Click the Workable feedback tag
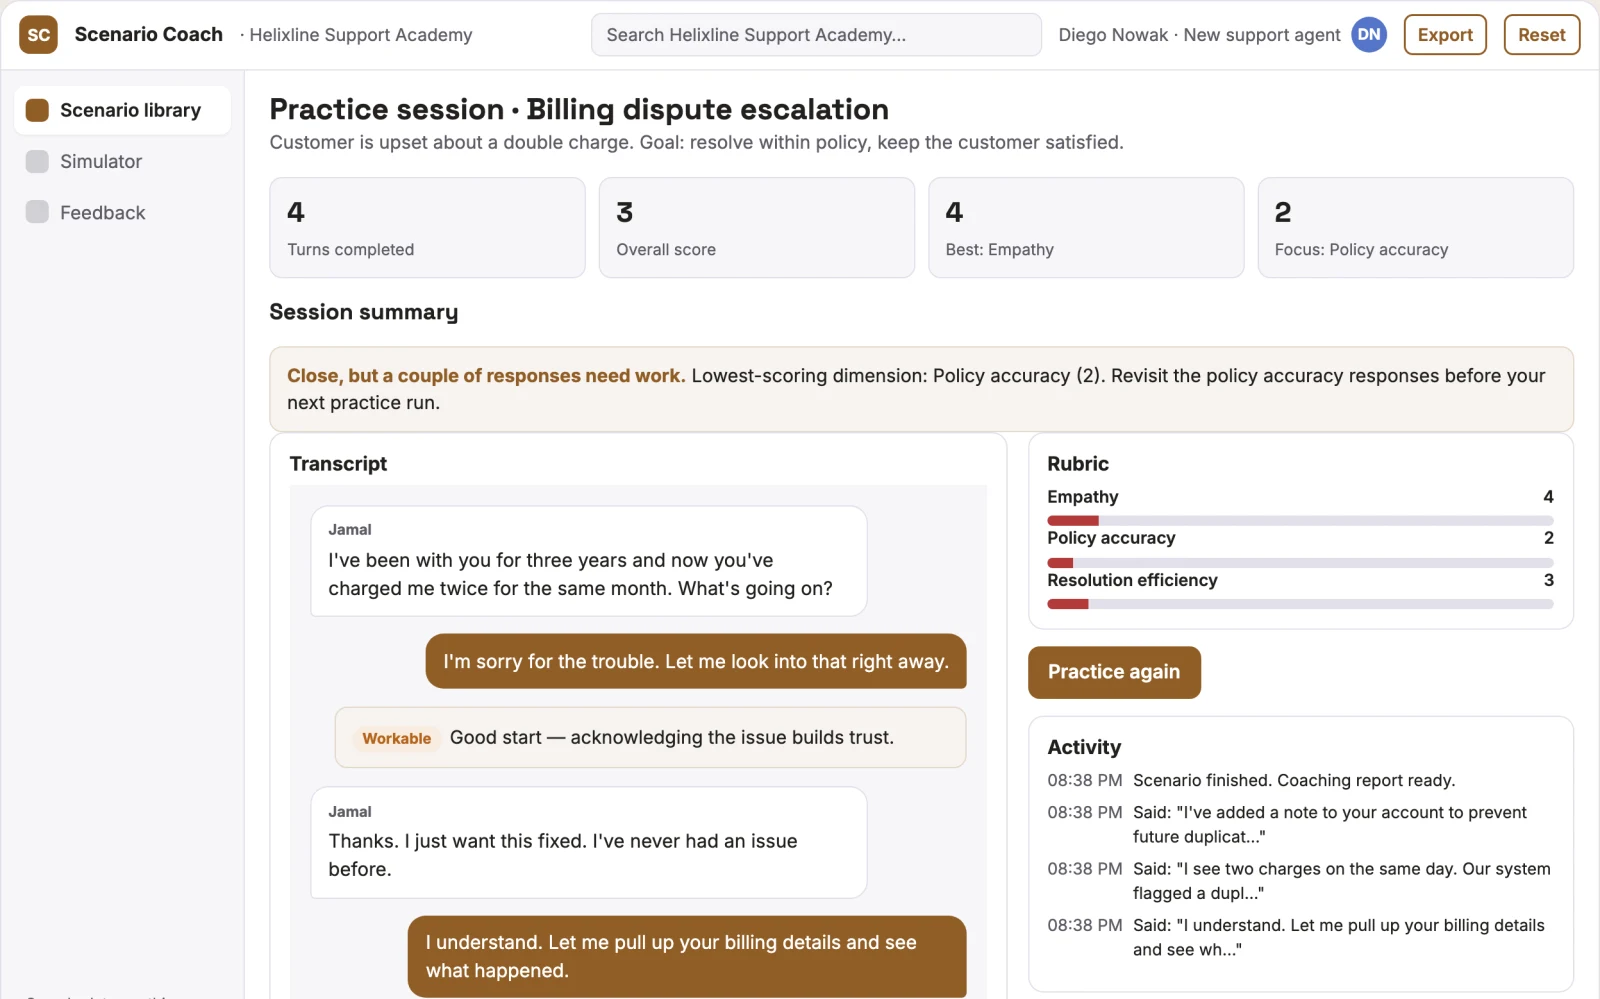 [396, 739]
